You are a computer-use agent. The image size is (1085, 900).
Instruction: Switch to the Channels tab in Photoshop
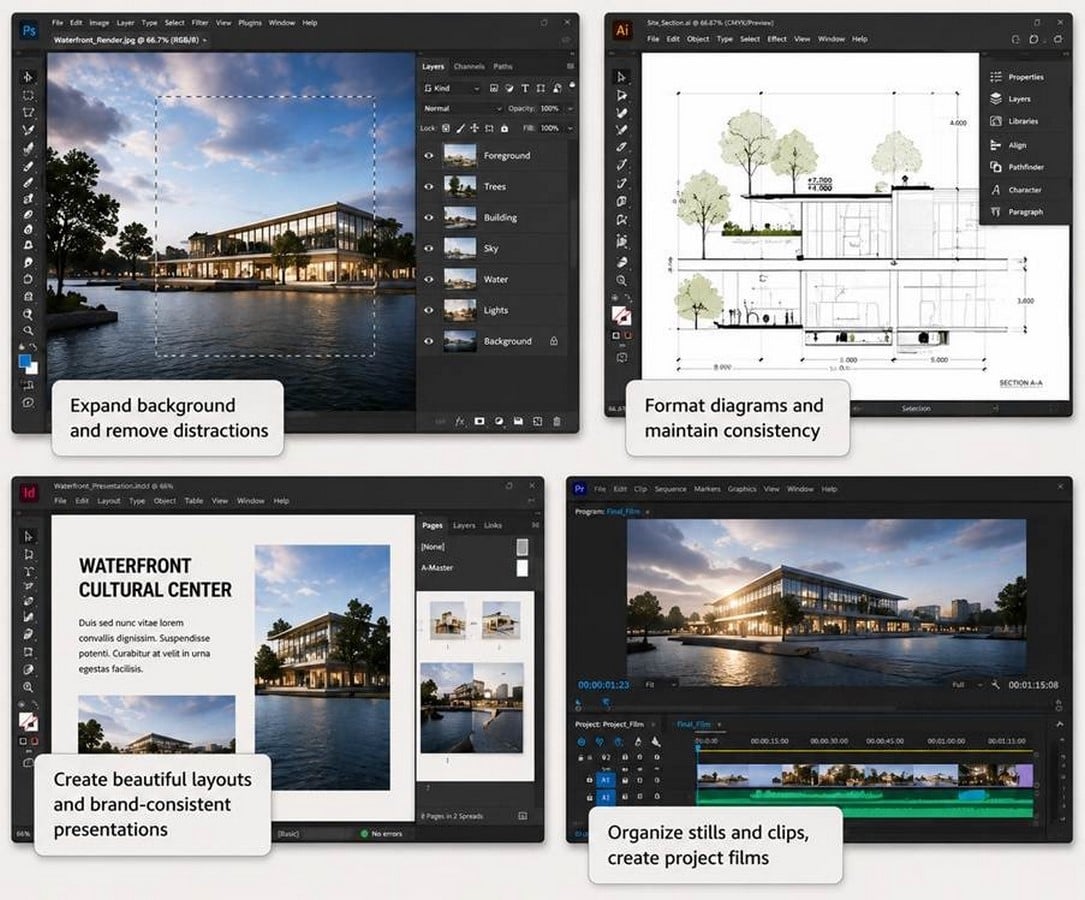(x=469, y=66)
